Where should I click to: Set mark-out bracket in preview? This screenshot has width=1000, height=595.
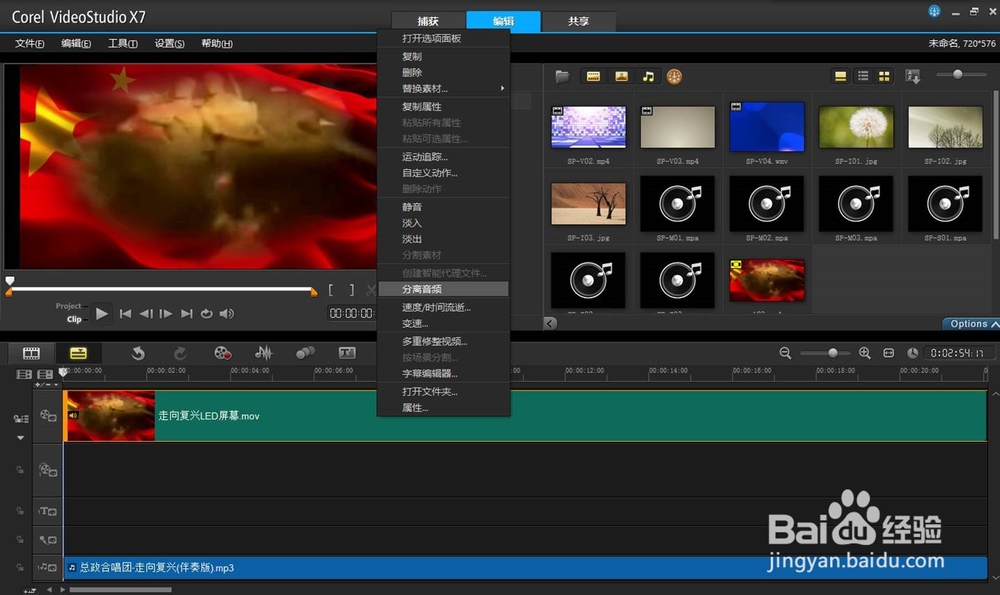[x=351, y=290]
